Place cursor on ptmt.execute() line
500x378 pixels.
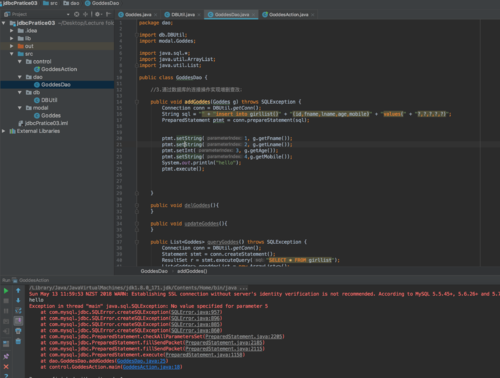183,169
